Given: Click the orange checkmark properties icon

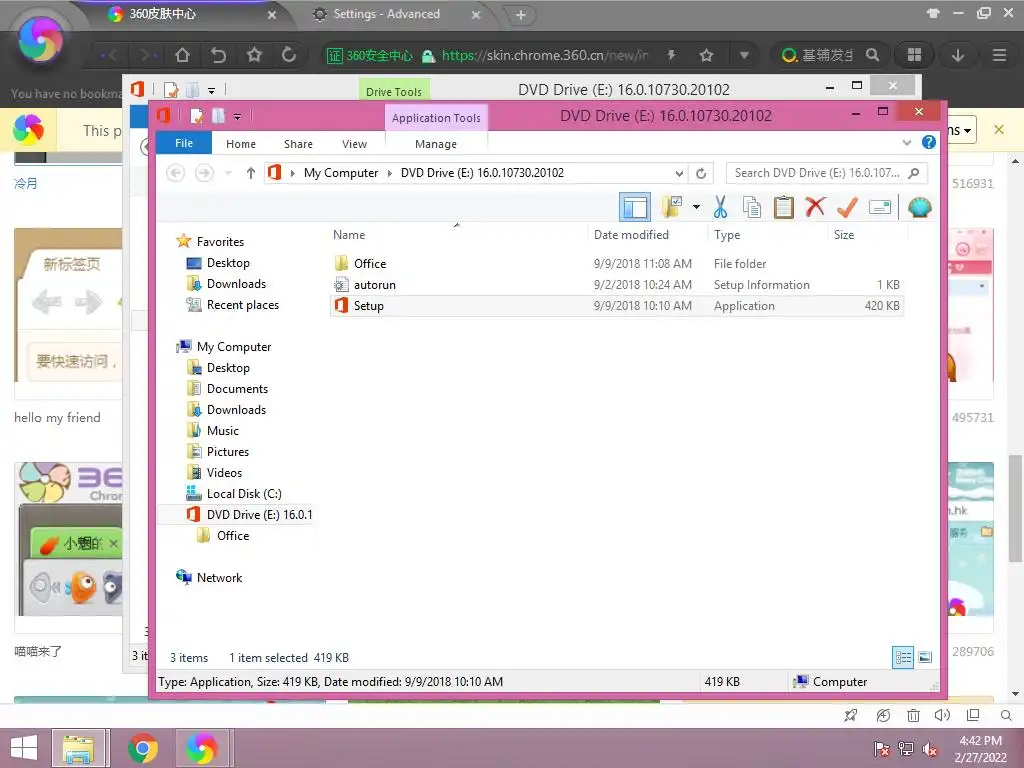Looking at the screenshot, I should pyautogui.click(x=847, y=208).
